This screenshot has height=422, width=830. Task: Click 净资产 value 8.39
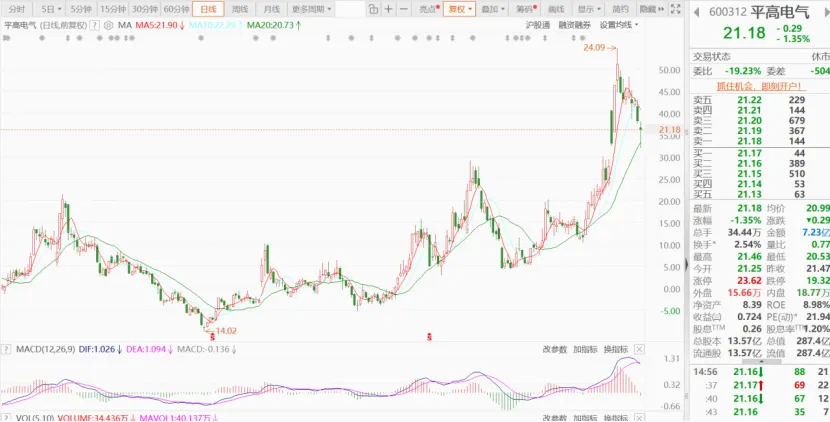pyautogui.click(x=752, y=305)
